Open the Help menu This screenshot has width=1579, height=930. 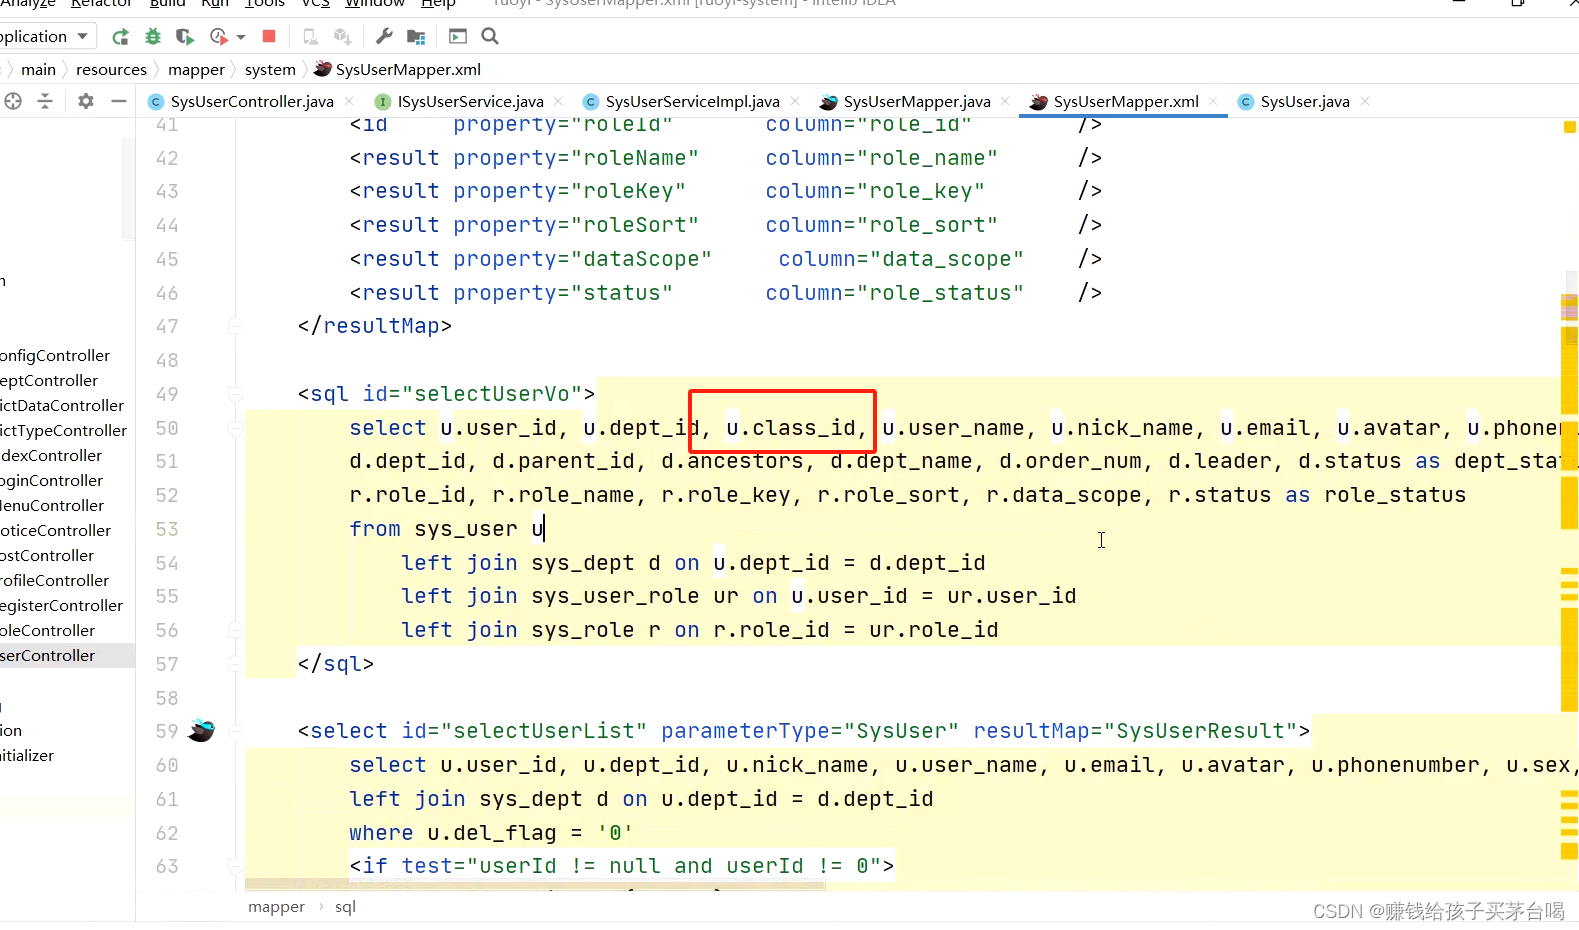coord(439,4)
